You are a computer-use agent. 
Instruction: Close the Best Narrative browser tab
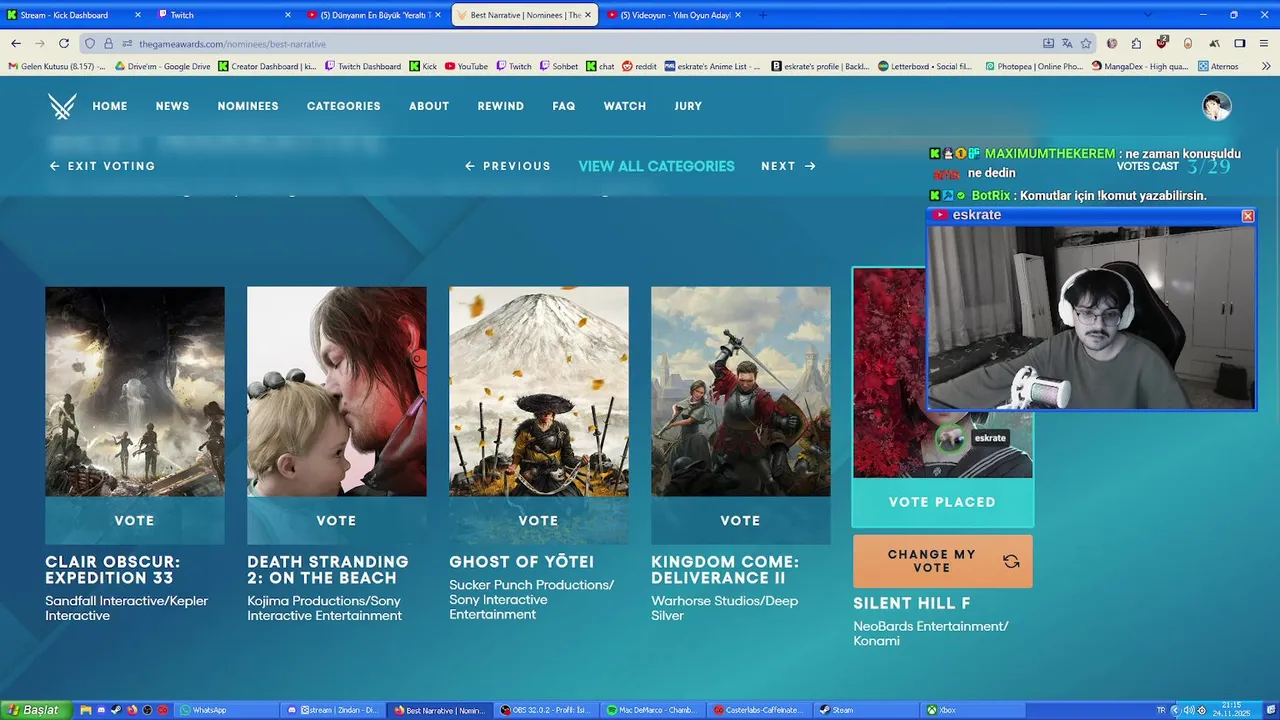(x=588, y=15)
